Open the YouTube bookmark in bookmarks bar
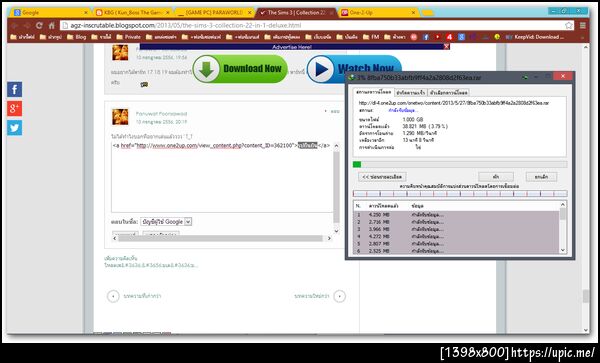 coord(438,37)
